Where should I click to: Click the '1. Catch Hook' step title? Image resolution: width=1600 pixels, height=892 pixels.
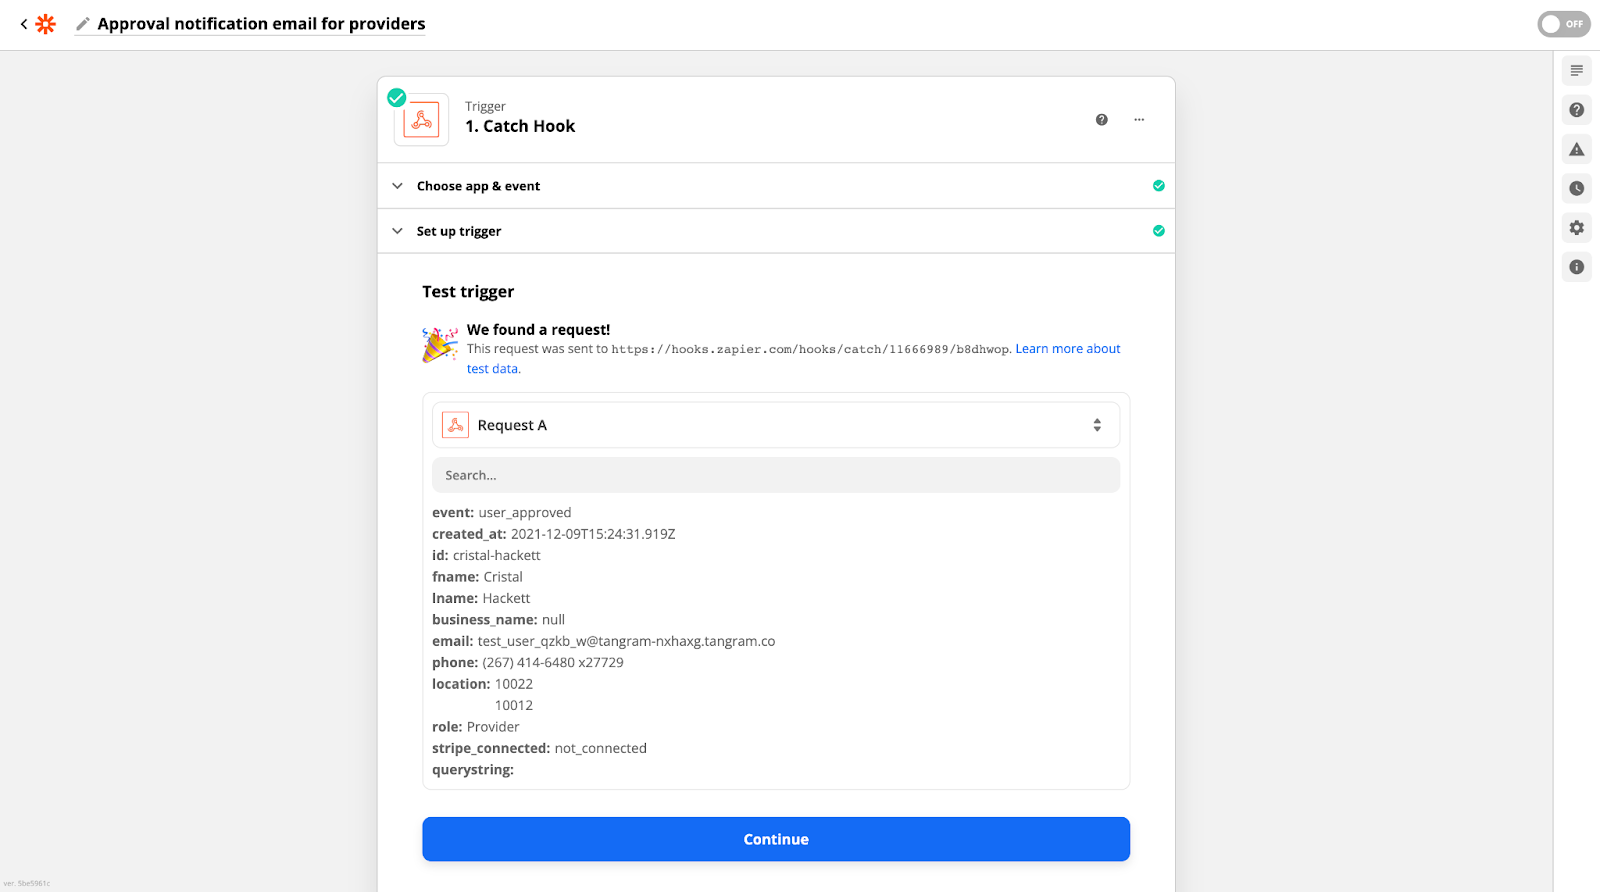pos(520,126)
